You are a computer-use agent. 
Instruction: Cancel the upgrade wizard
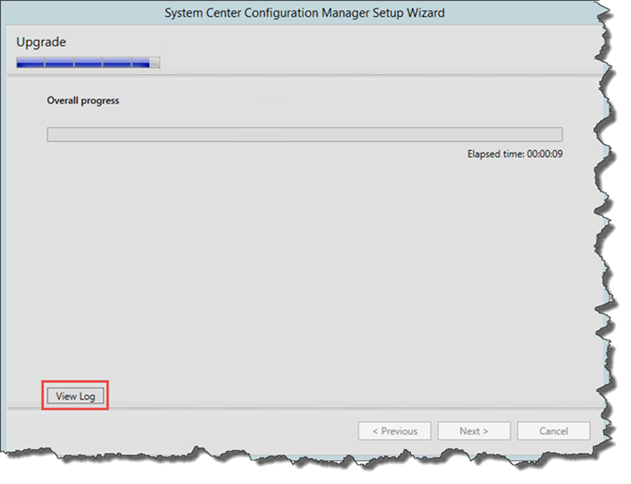coord(553,431)
